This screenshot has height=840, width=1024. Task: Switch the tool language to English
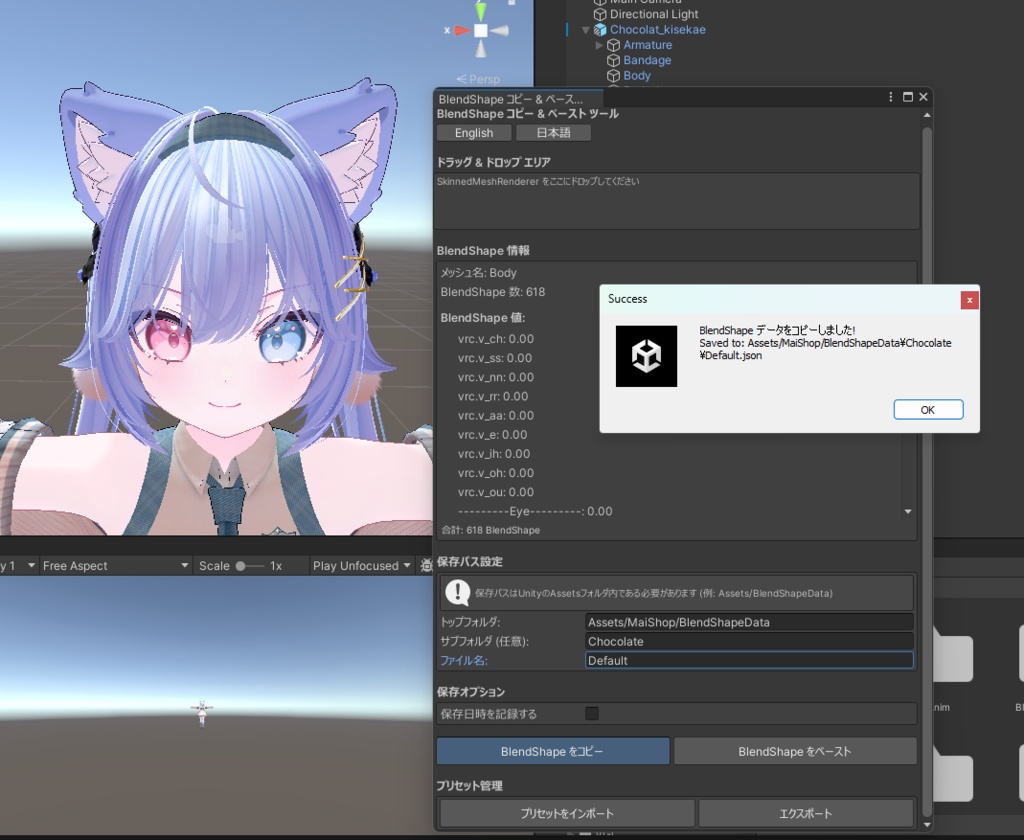coord(473,132)
